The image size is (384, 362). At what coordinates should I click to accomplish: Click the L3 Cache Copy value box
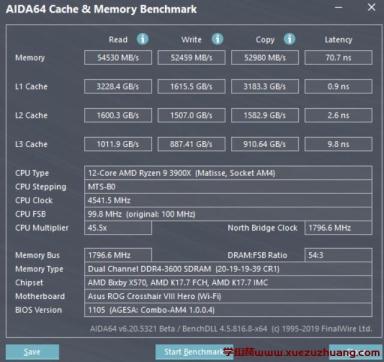coord(265,144)
